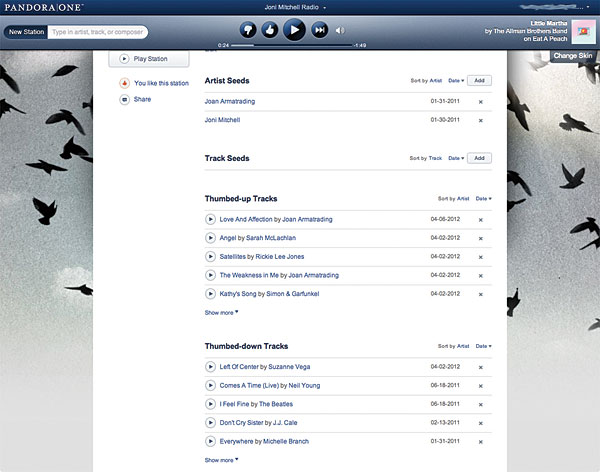Open the Pandora One logo home link
Viewport: 600px width, 472px height.
44,7
